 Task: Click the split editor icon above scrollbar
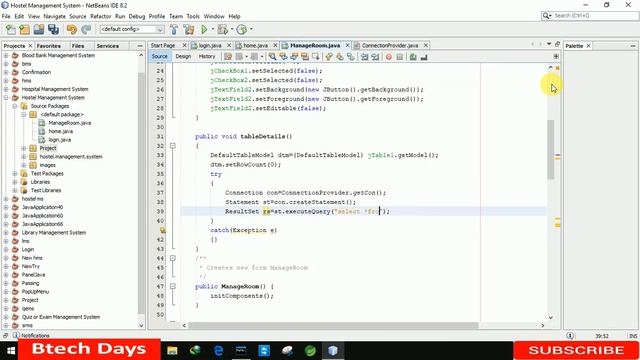(x=556, y=56)
